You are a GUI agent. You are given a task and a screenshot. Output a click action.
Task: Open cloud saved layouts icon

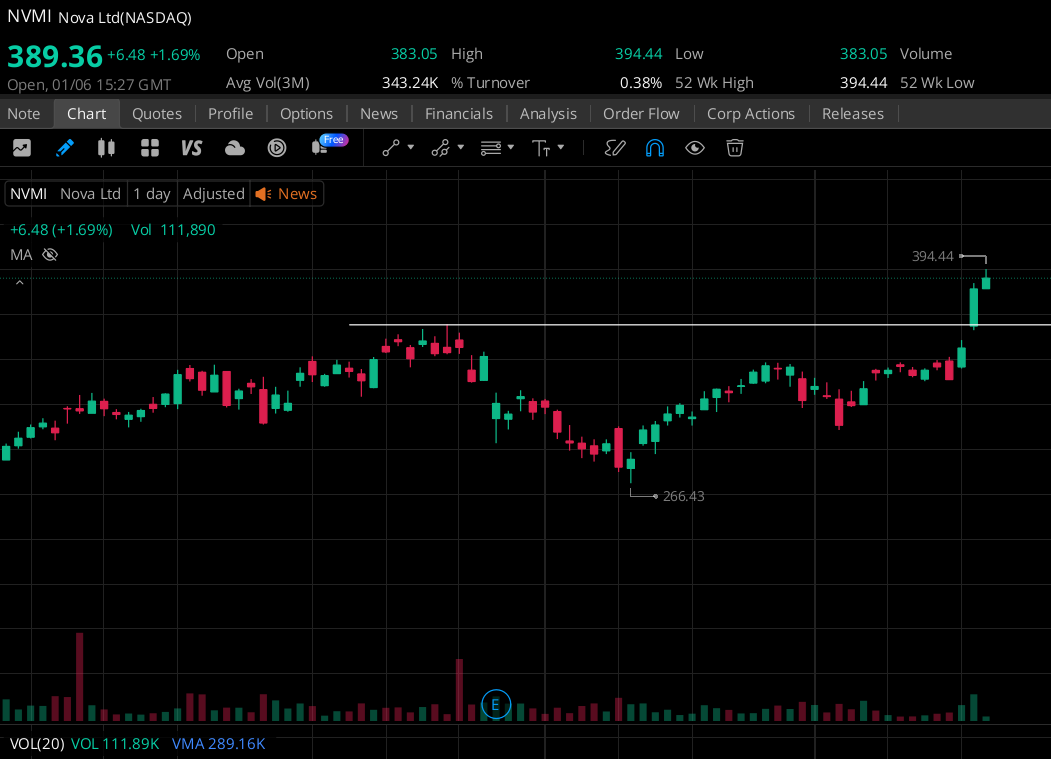click(233, 147)
